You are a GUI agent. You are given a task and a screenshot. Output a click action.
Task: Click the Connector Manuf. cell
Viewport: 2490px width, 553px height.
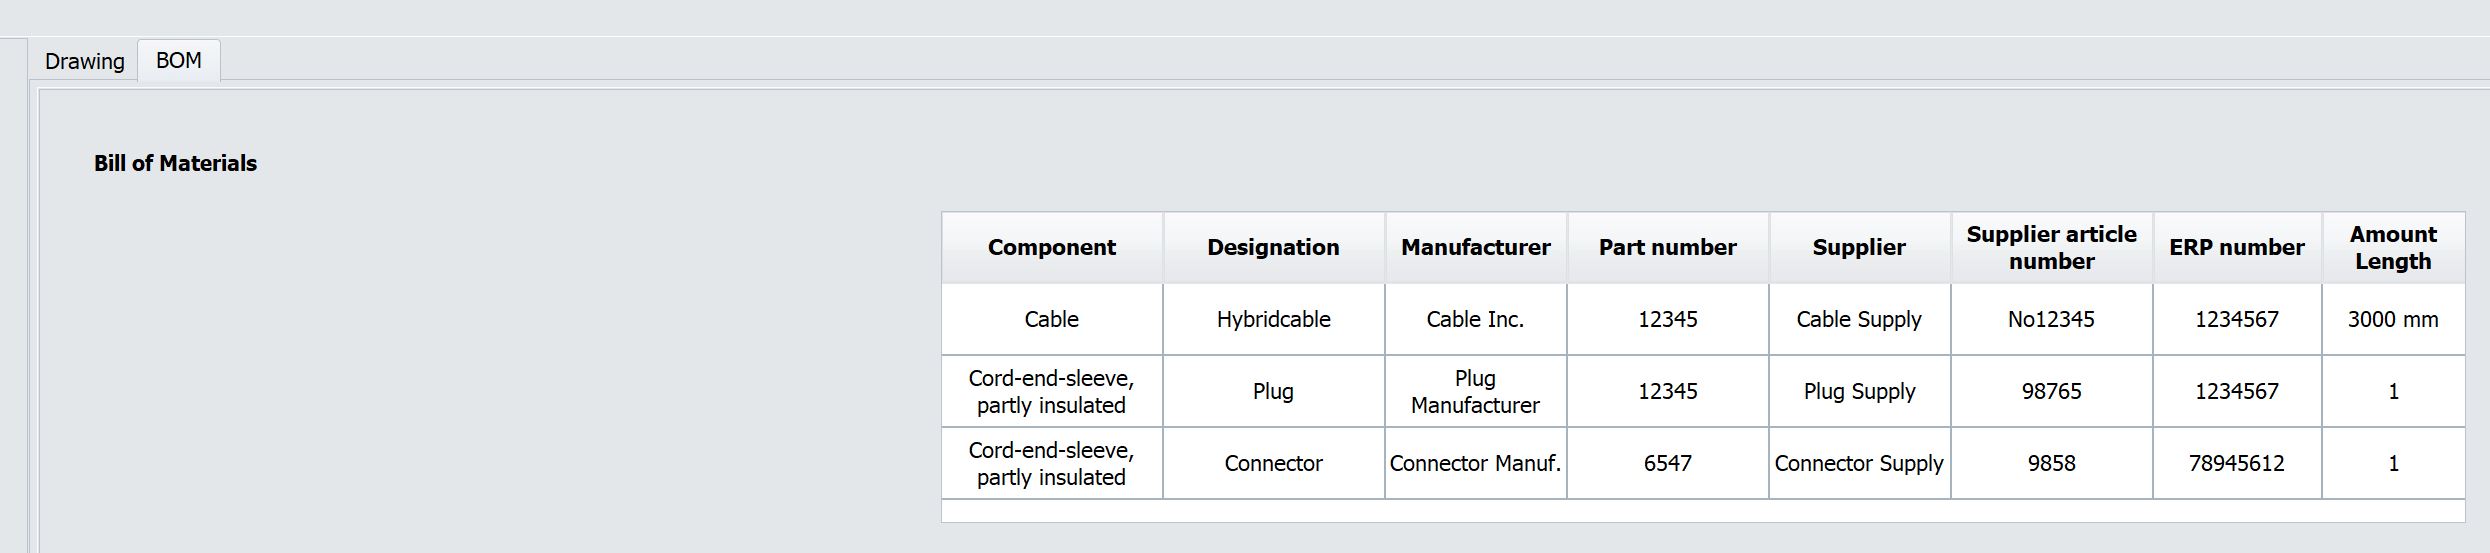coord(1475,463)
